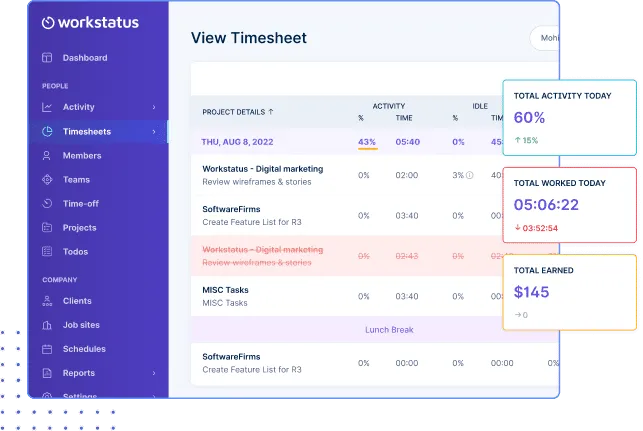Click the View Timesheet page title

point(249,38)
